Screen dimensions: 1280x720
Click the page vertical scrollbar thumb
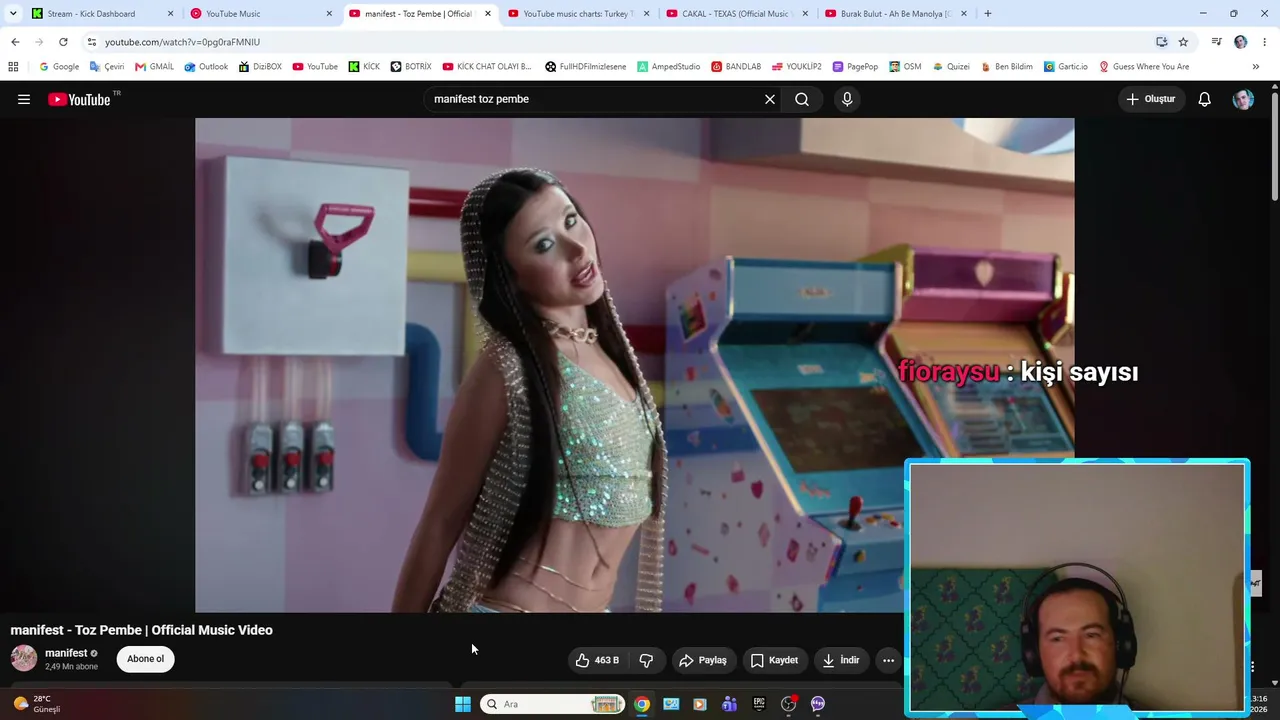pos(1275,145)
